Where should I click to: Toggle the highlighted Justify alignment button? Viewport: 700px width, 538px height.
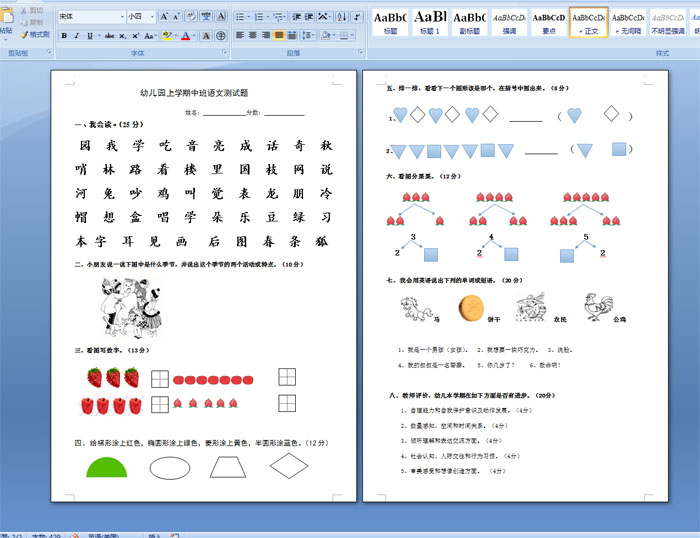point(279,35)
